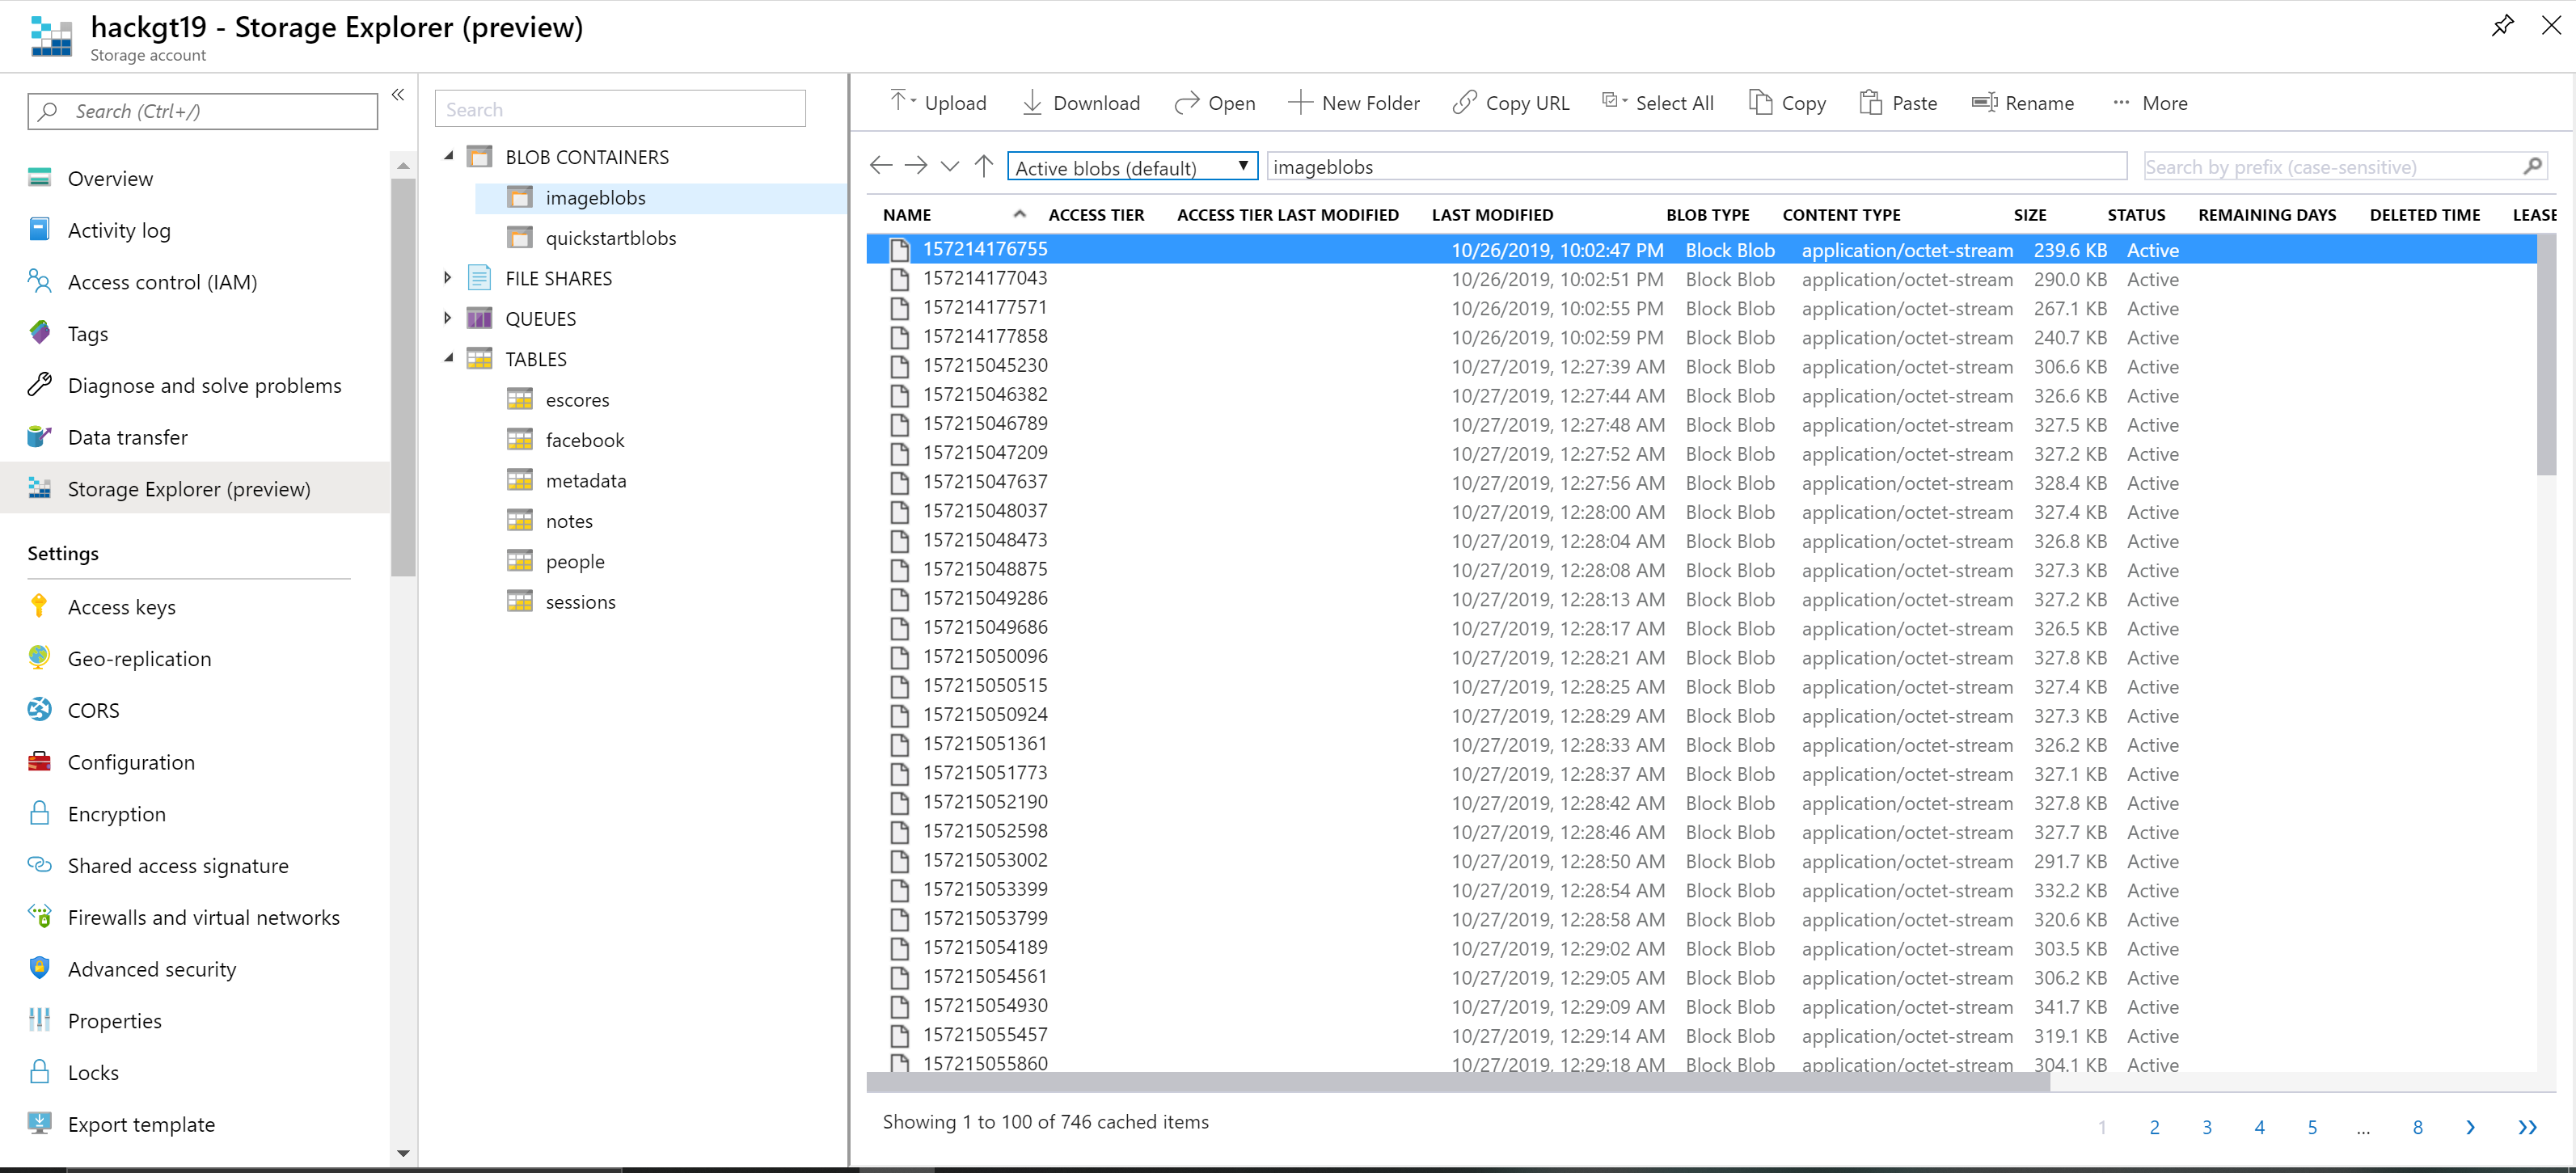
Task: Navigate up one folder level arrow
Action: tap(984, 166)
